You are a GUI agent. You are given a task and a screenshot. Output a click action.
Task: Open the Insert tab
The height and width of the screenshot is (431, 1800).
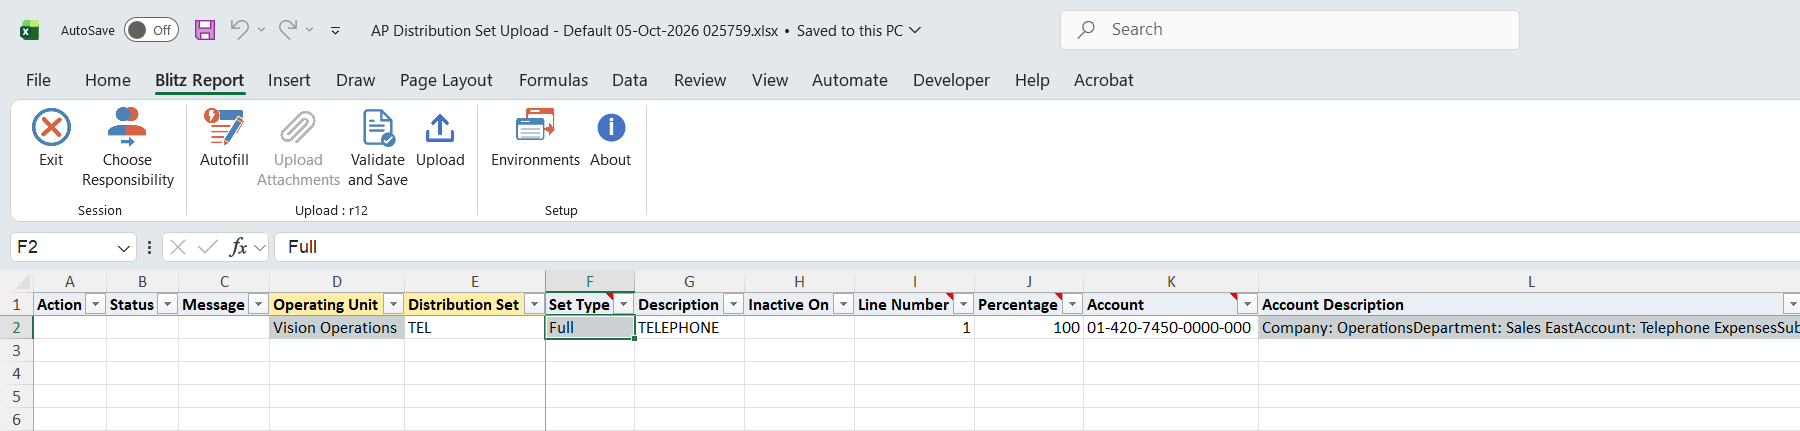pos(289,80)
